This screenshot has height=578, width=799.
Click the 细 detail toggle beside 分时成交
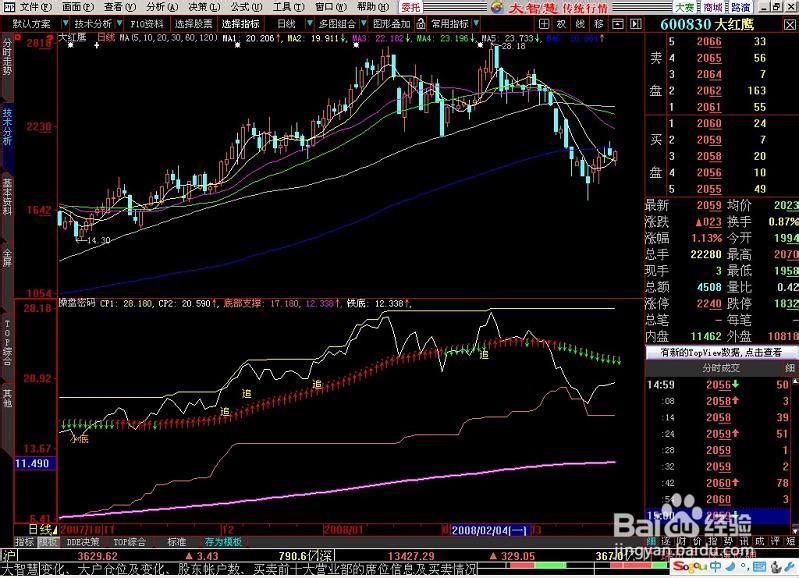click(x=790, y=368)
